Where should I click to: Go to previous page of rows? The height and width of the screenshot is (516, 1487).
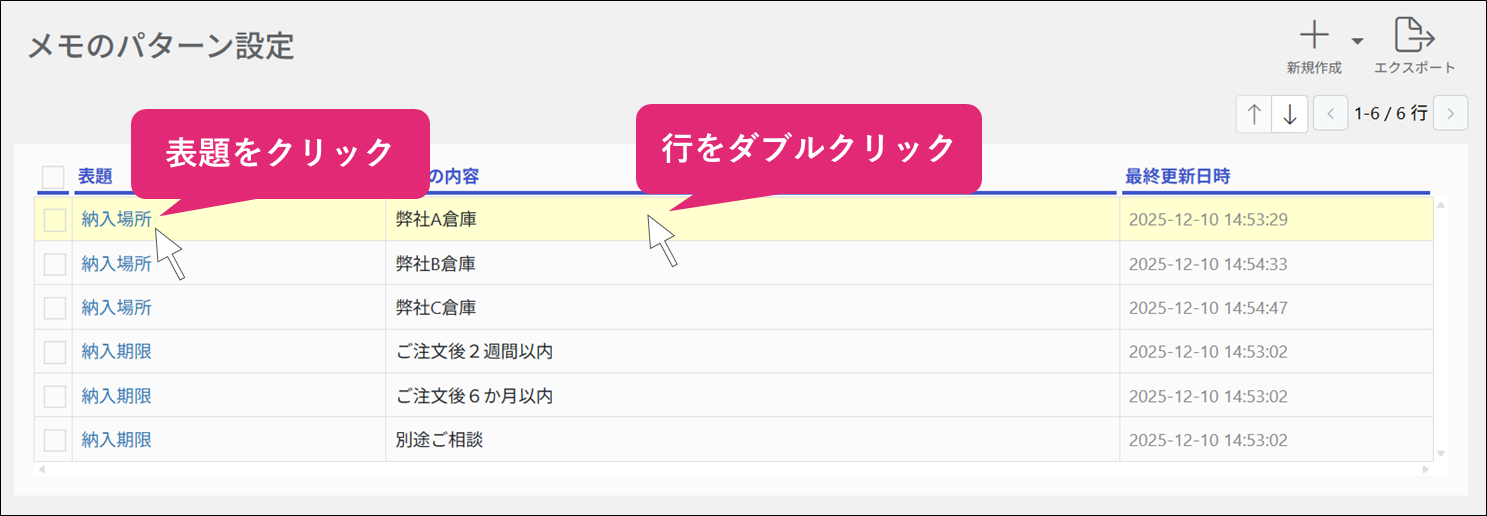[1330, 114]
